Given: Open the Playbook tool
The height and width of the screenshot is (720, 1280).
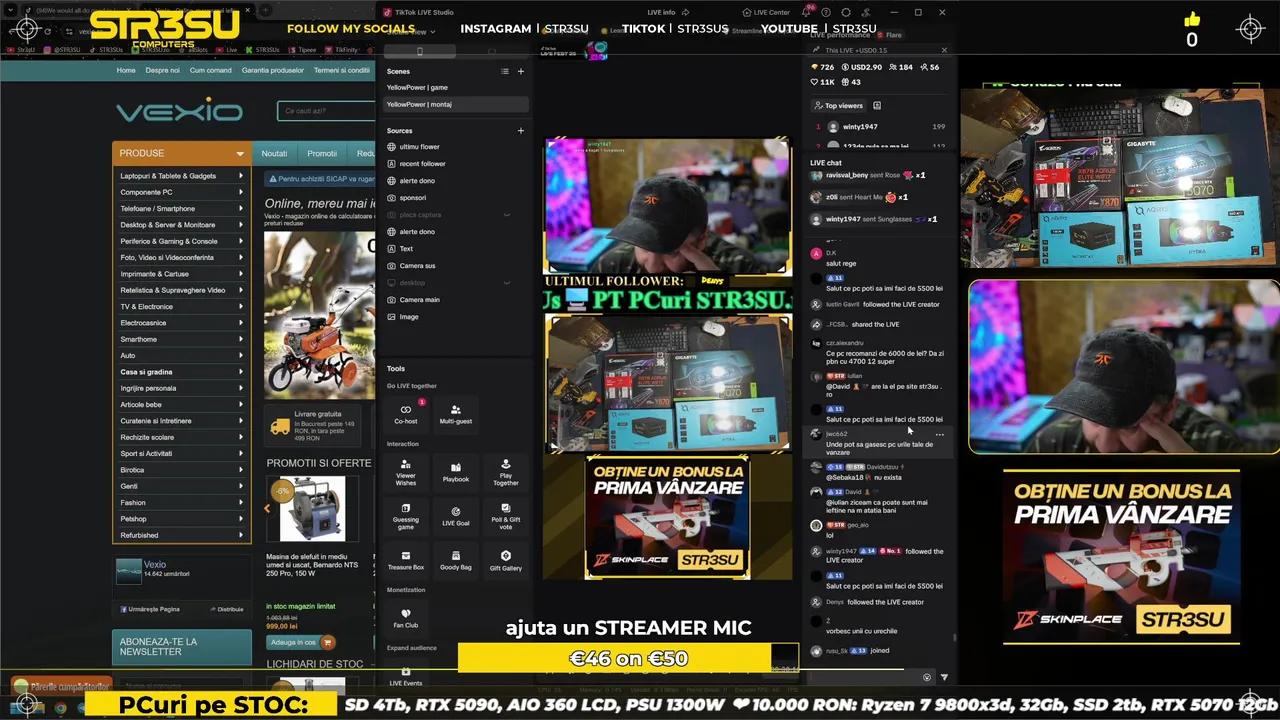Looking at the screenshot, I should point(455,471).
